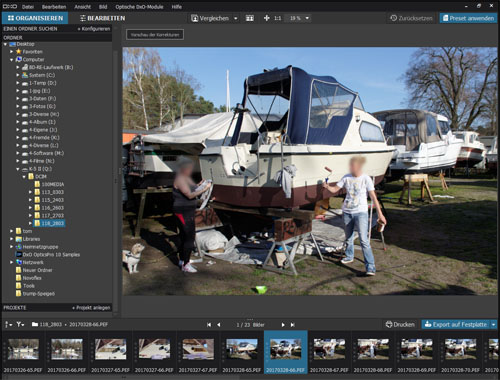
Task: Click the Konfigurieren link
Action: click(x=94, y=29)
